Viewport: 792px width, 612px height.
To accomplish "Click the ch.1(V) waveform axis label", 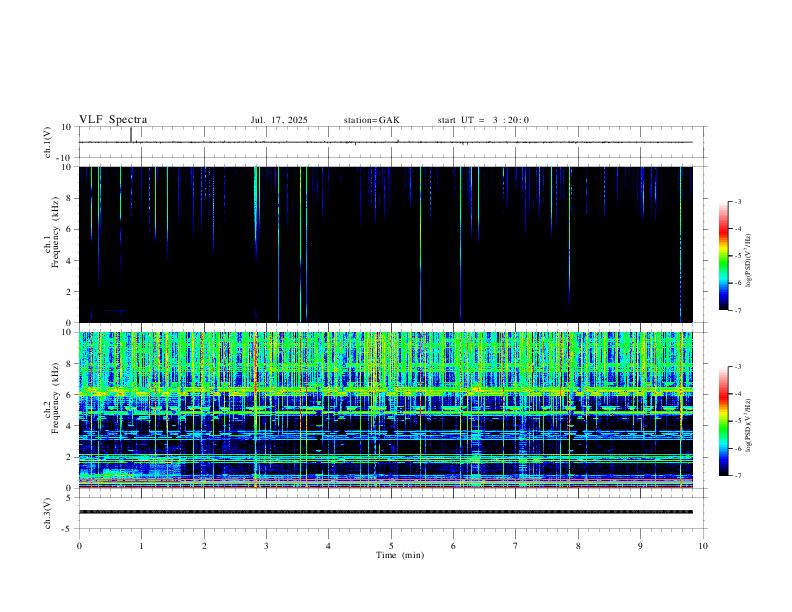I will click(x=47, y=142).
